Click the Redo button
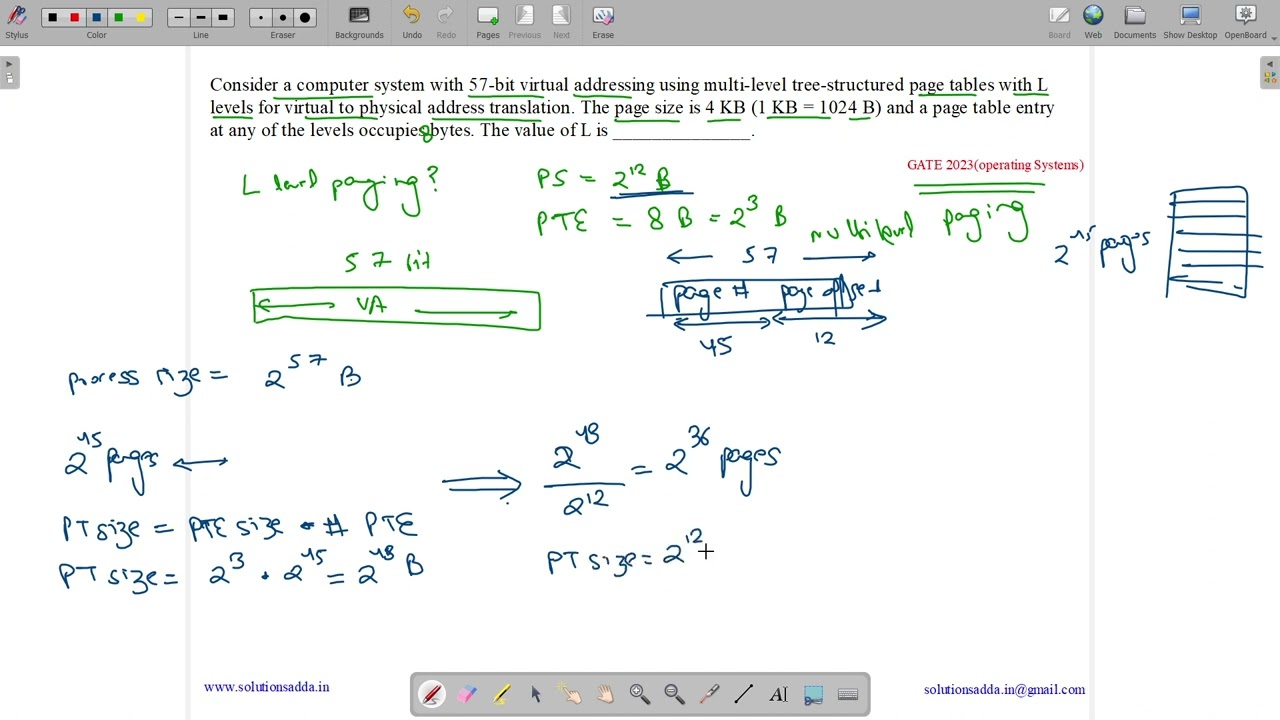 446,22
